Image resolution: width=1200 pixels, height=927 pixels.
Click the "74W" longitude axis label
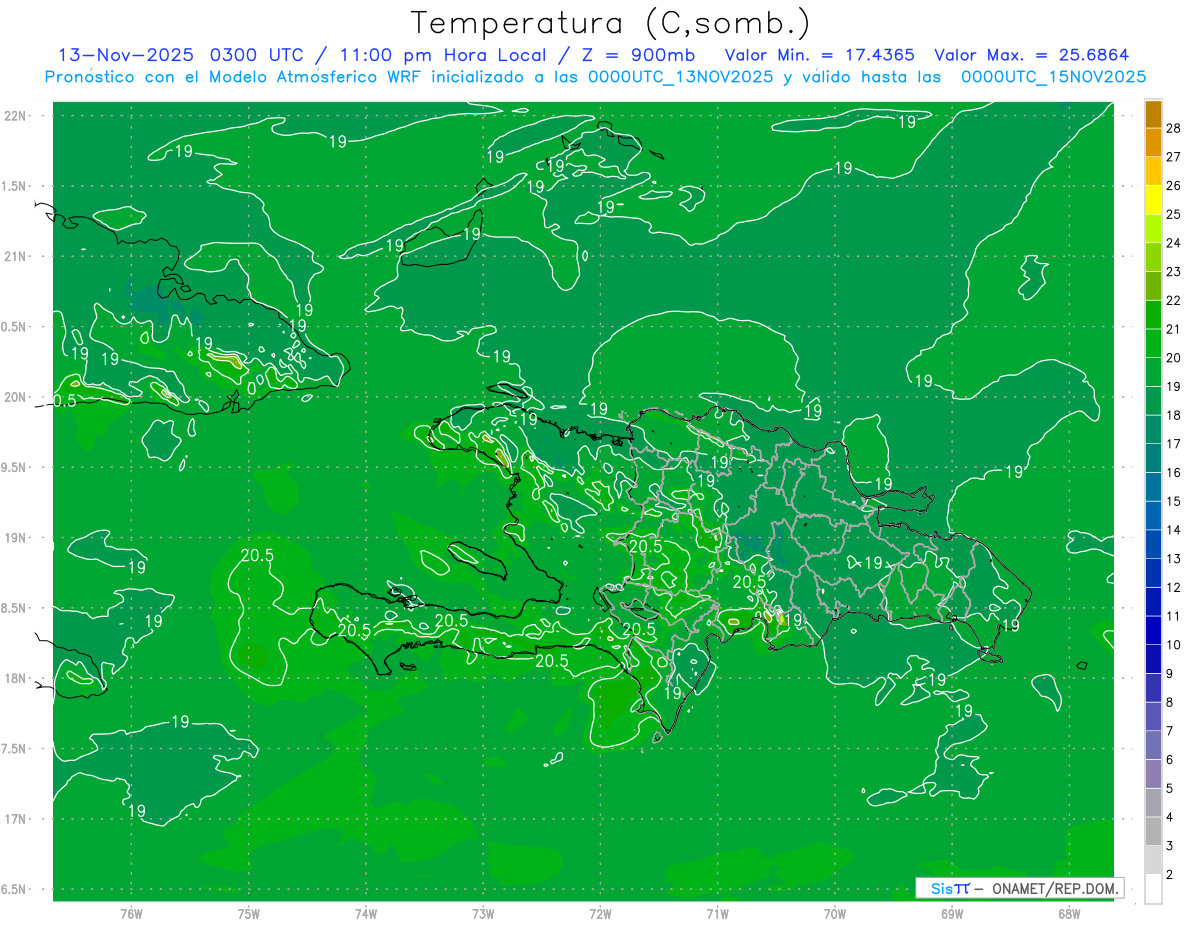tap(366, 914)
